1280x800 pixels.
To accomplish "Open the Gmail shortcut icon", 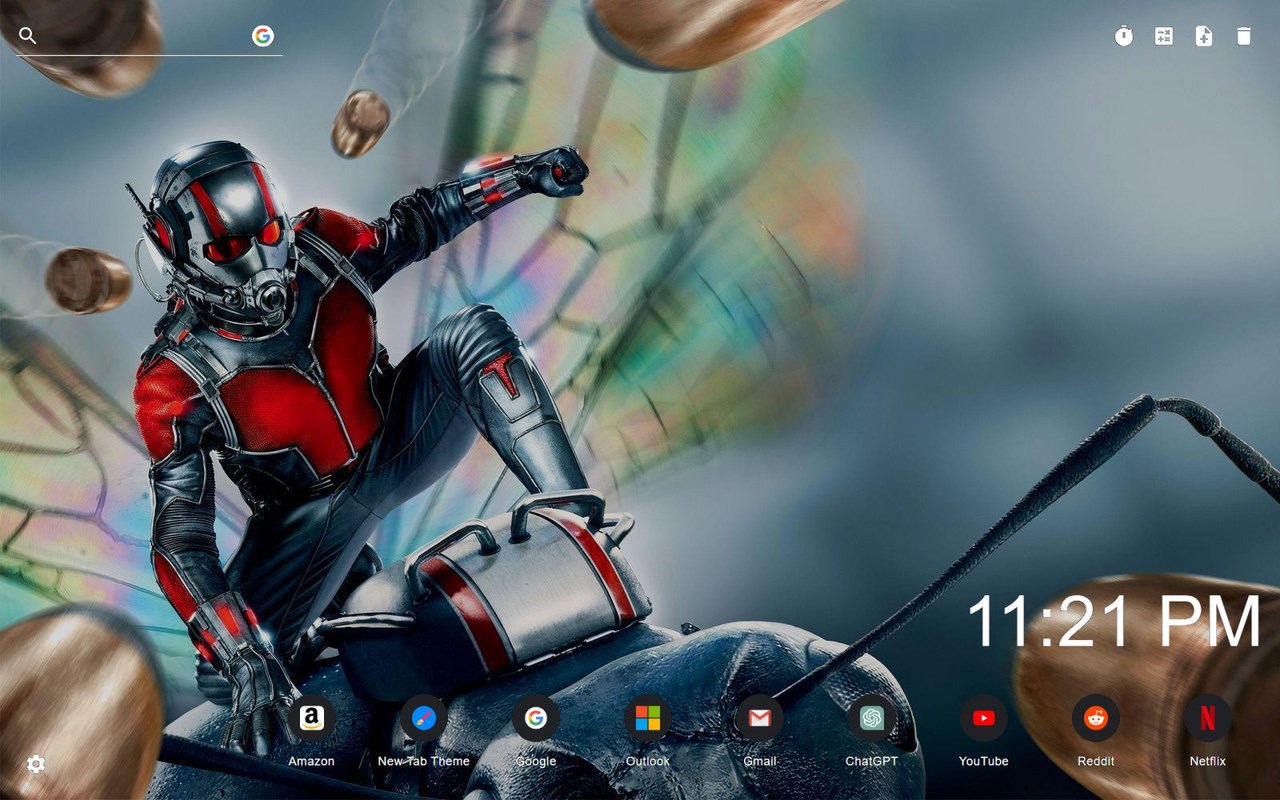I will pyautogui.click(x=760, y=718).
